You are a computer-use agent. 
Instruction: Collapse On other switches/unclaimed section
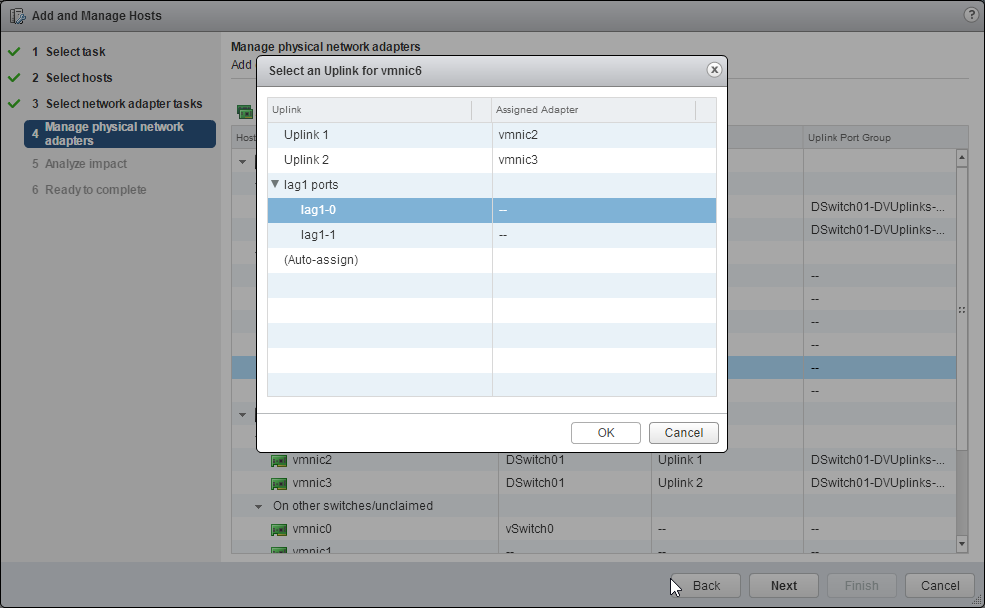coord(259,506)
